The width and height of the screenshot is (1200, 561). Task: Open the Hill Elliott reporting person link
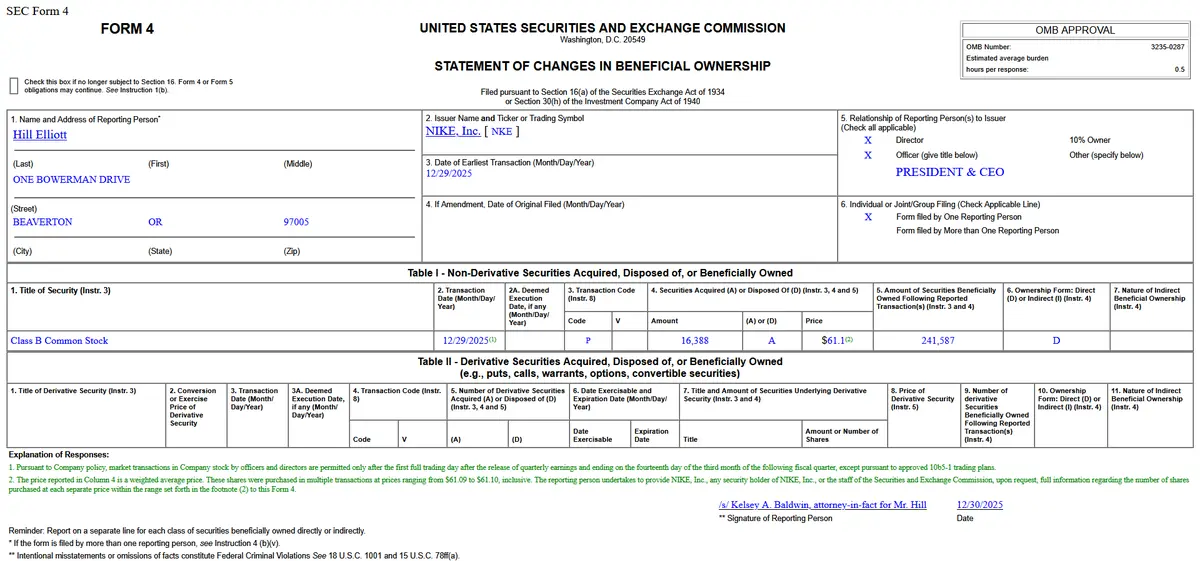pos(40,134)
